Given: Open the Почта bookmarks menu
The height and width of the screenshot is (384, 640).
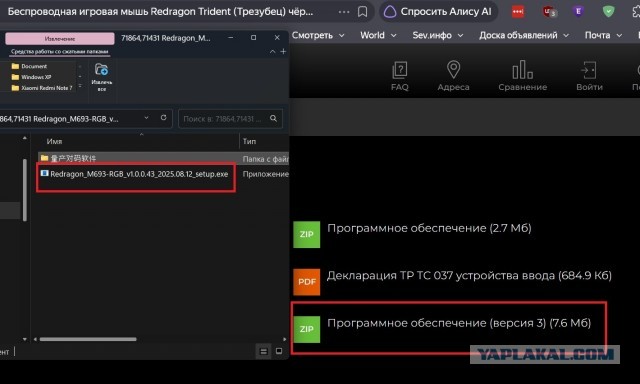Looking at the screenshot, I should (603, 36).
